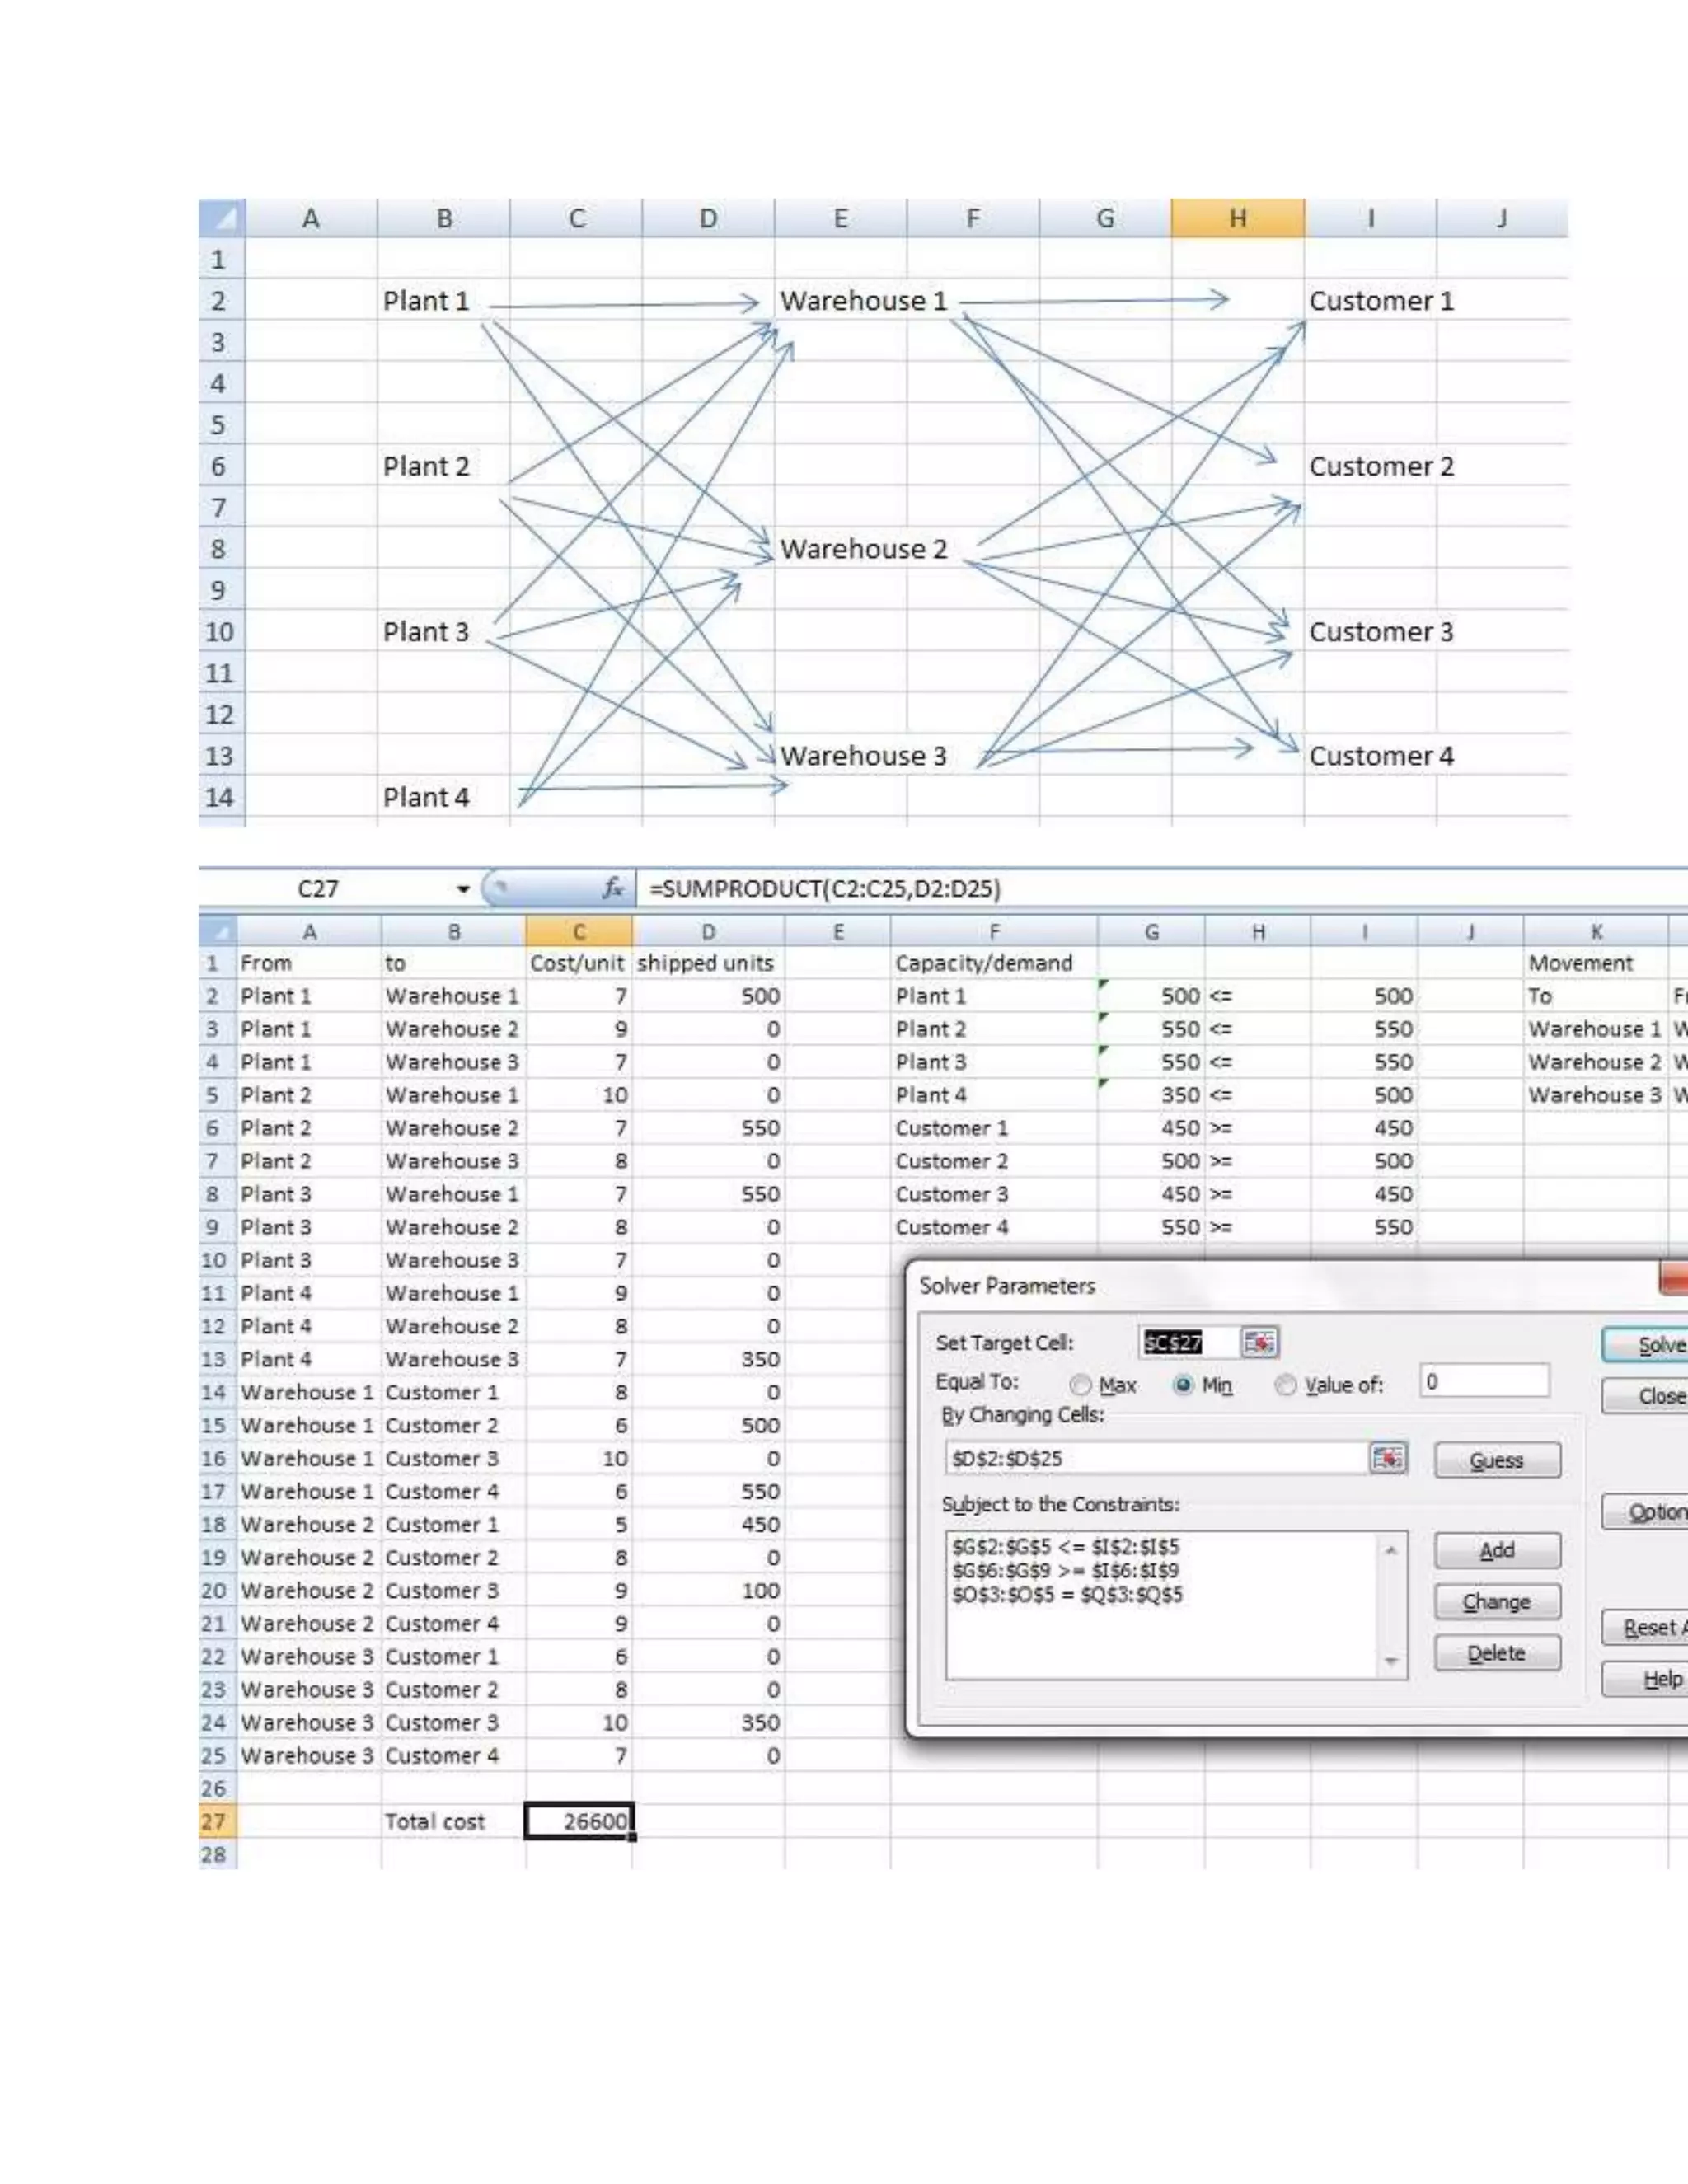This screenshot has width=1688, height=2184.
Task: Select the Max radio option
Action: click(x=1080, y=1385)
